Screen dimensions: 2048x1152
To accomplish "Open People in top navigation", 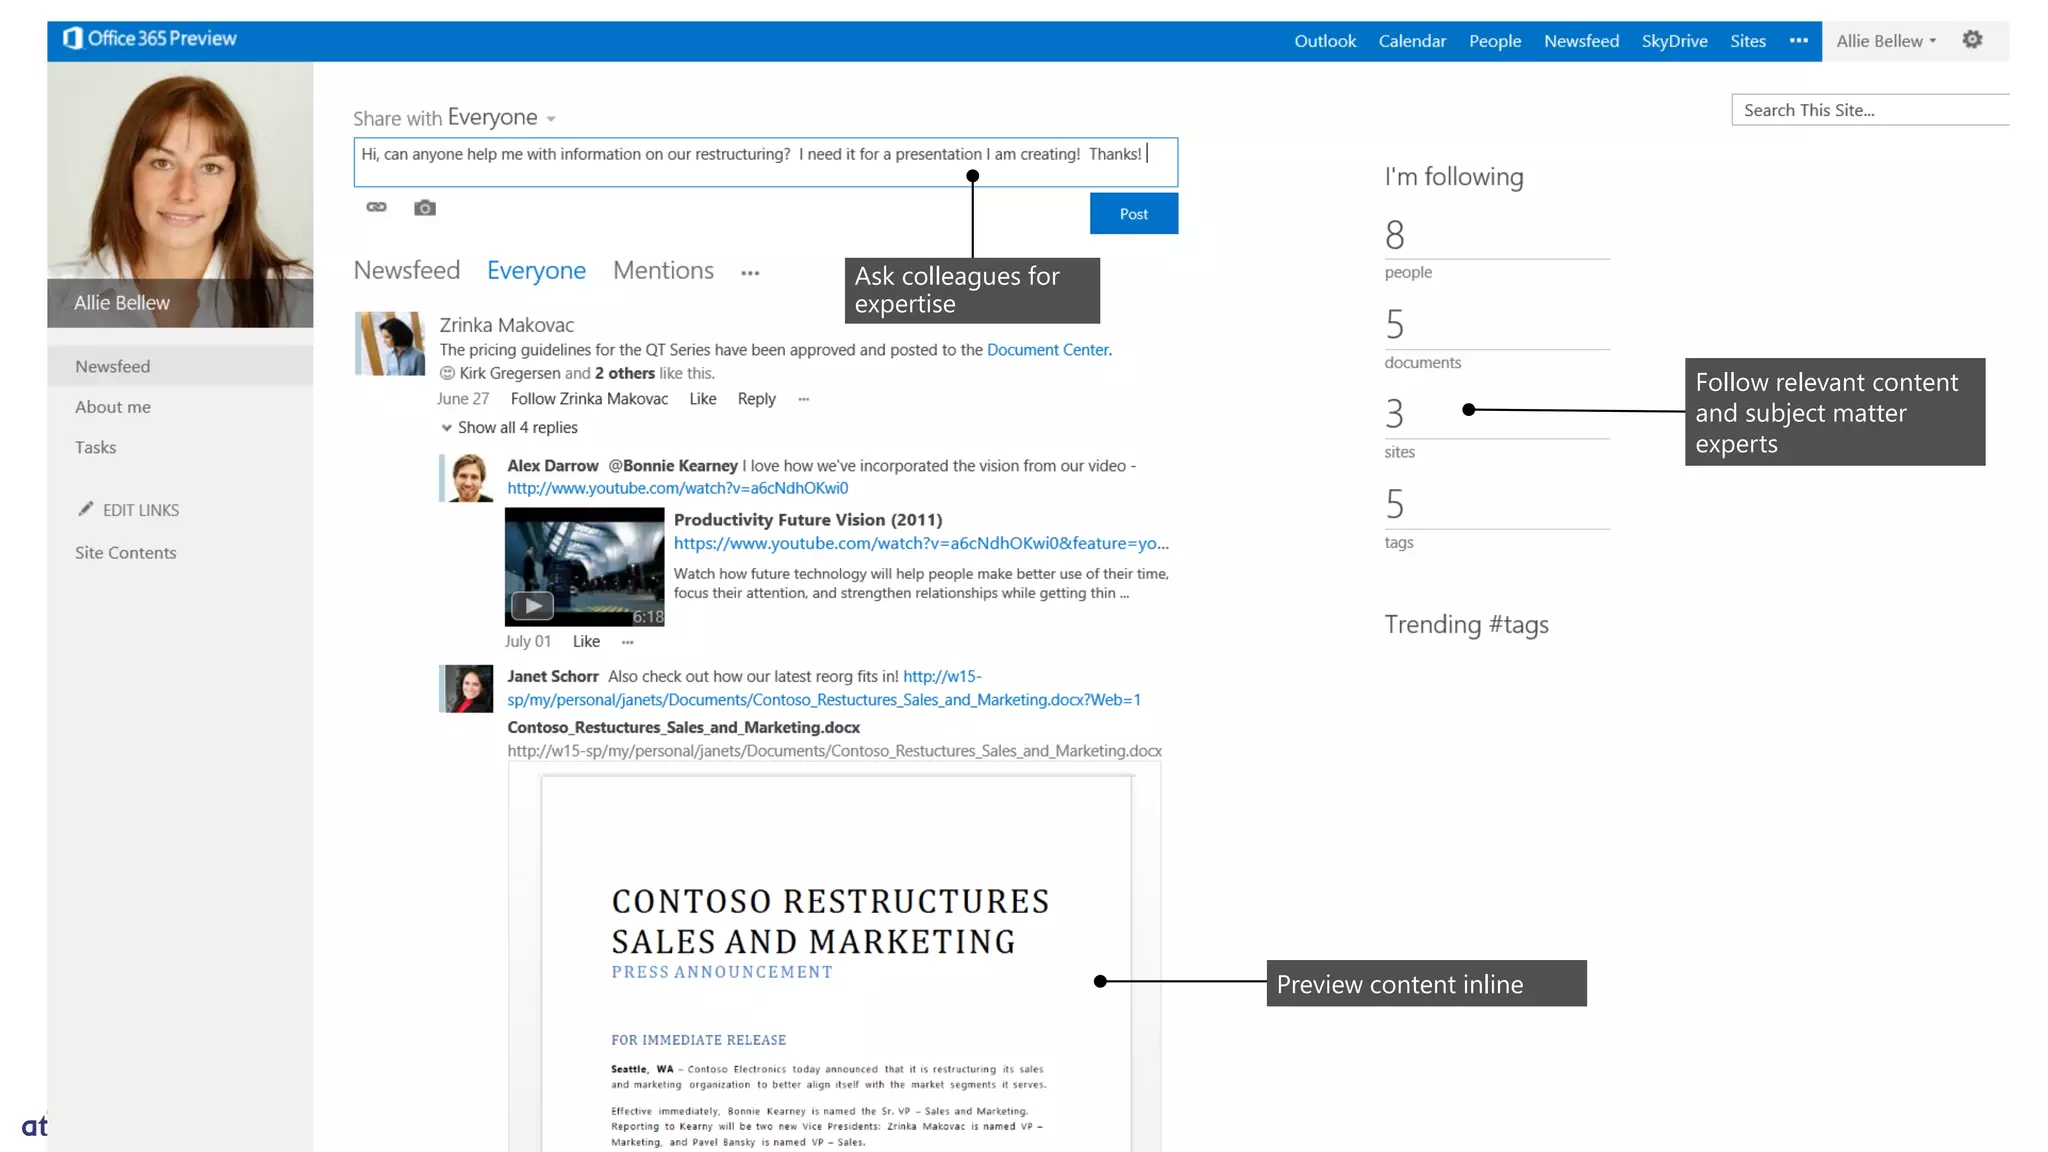I will click(1495, 41).
